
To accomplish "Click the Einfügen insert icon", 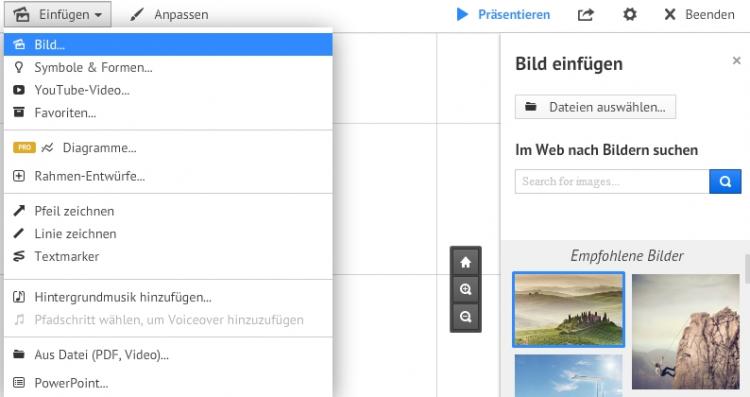I will (x=21, y=15).
